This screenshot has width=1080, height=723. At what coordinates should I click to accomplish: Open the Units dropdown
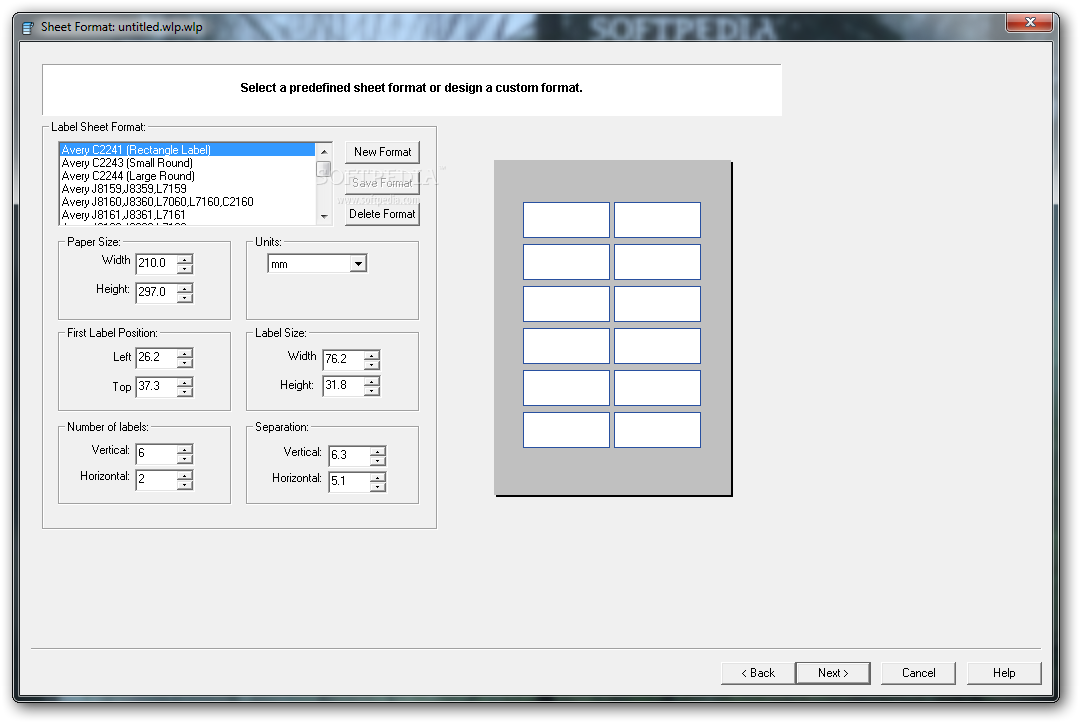[x=358, y=264]
